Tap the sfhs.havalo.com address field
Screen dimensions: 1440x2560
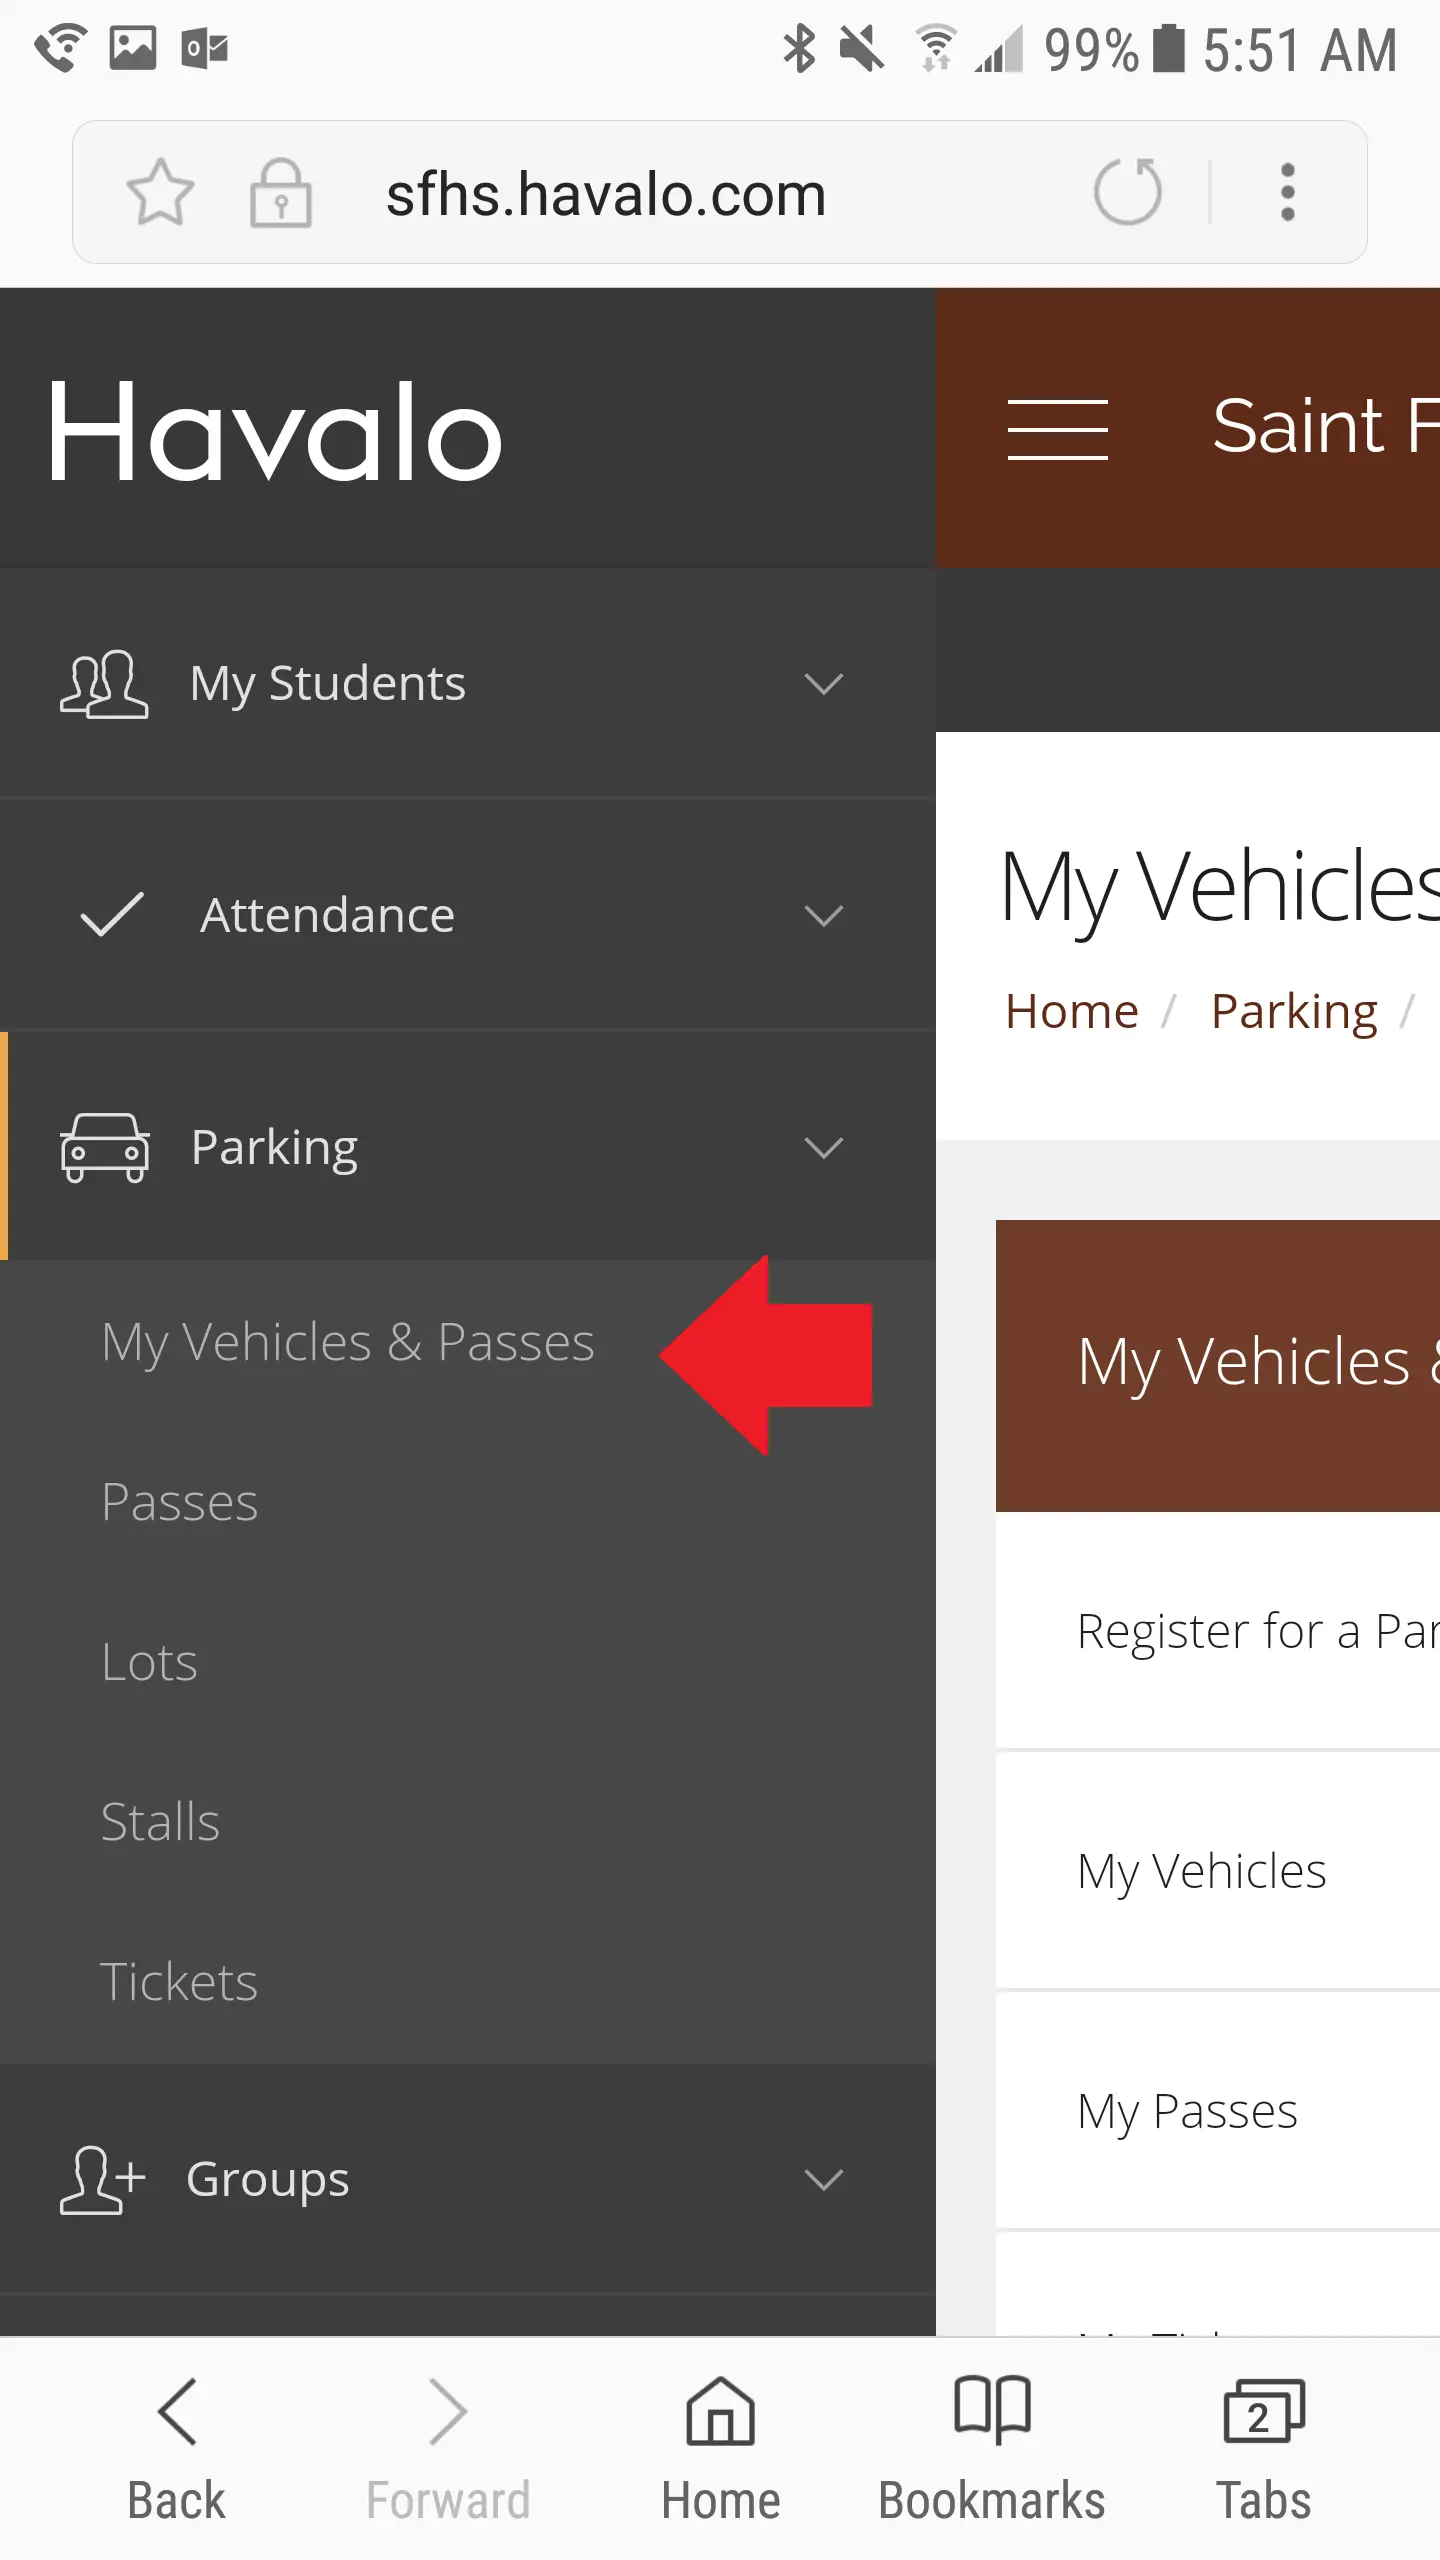pyautogui.click(x=606, y=193)
